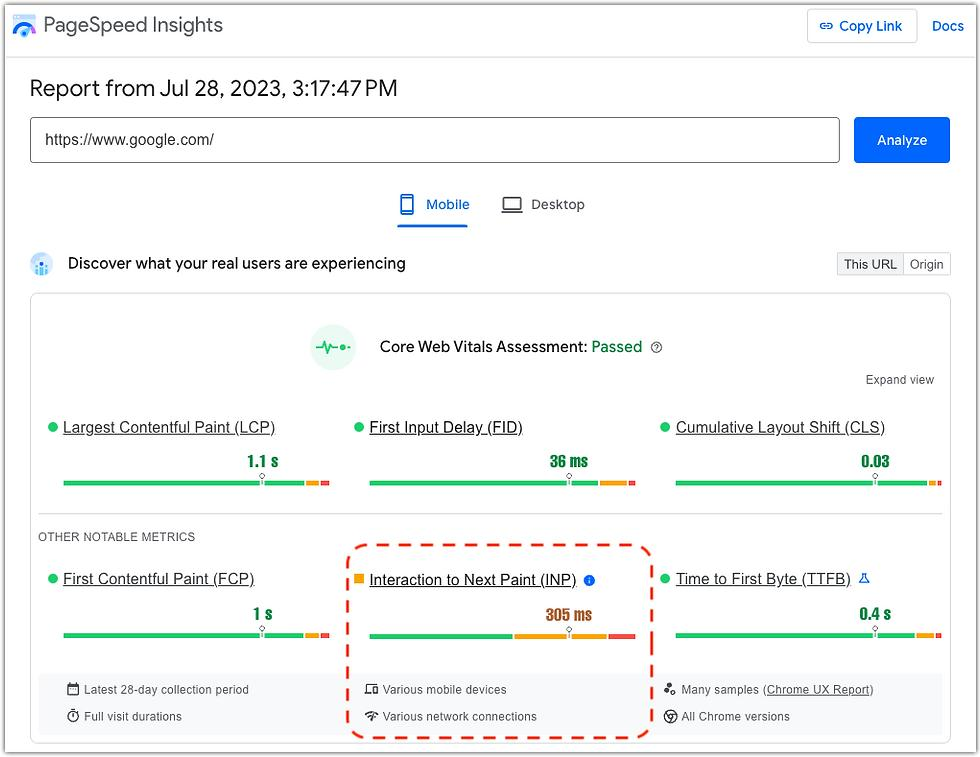Click the LCP distribution bar
Viewport: 980px width, 757px height.
coord(196,483)
